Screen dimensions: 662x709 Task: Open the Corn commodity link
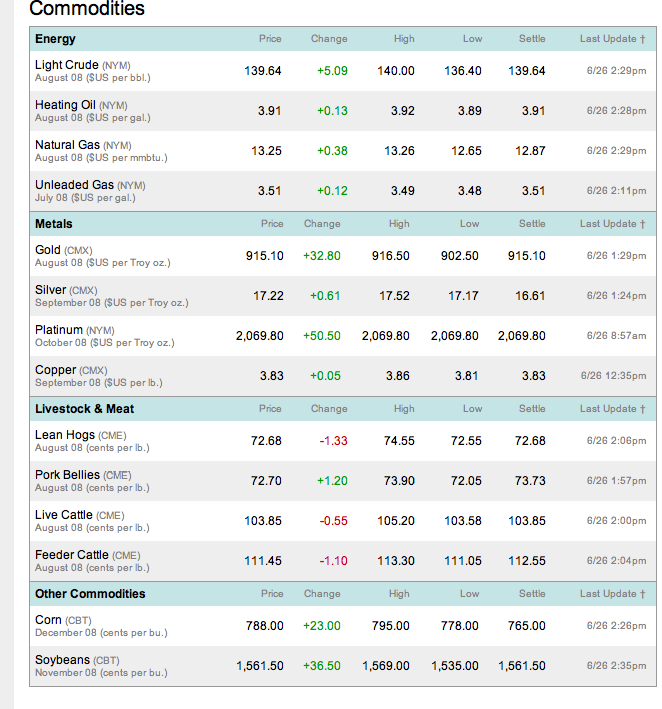pos(48,620)
